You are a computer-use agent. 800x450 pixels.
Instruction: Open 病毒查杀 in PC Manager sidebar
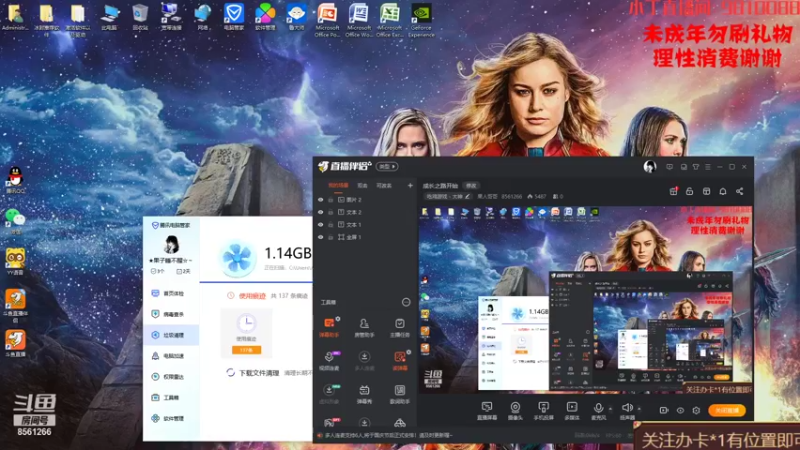(x=171, y=314)
